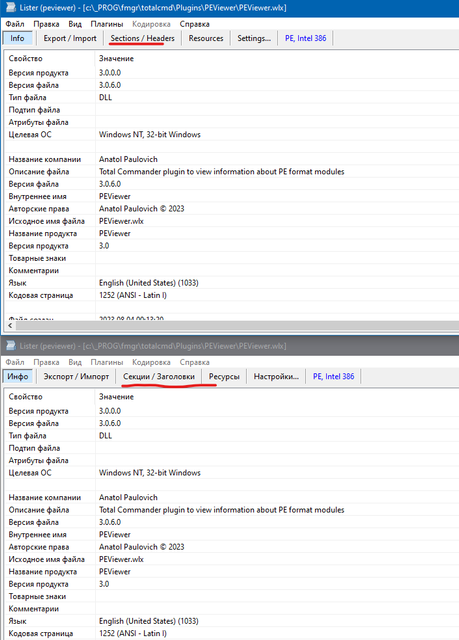Image resolution: width=459 pixels, height=640 pixels.
Task: Select Кодовая страница row in upper window
Action: coord(232,295)
